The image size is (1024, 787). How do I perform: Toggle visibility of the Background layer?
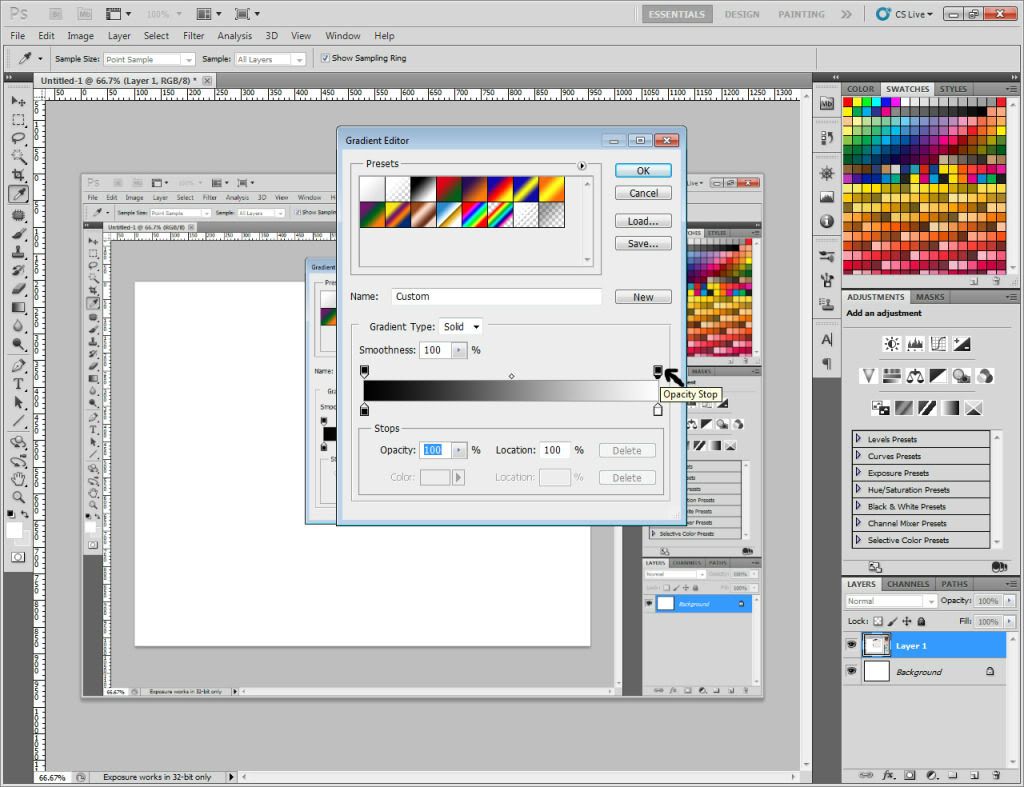(x=852, y=672)
